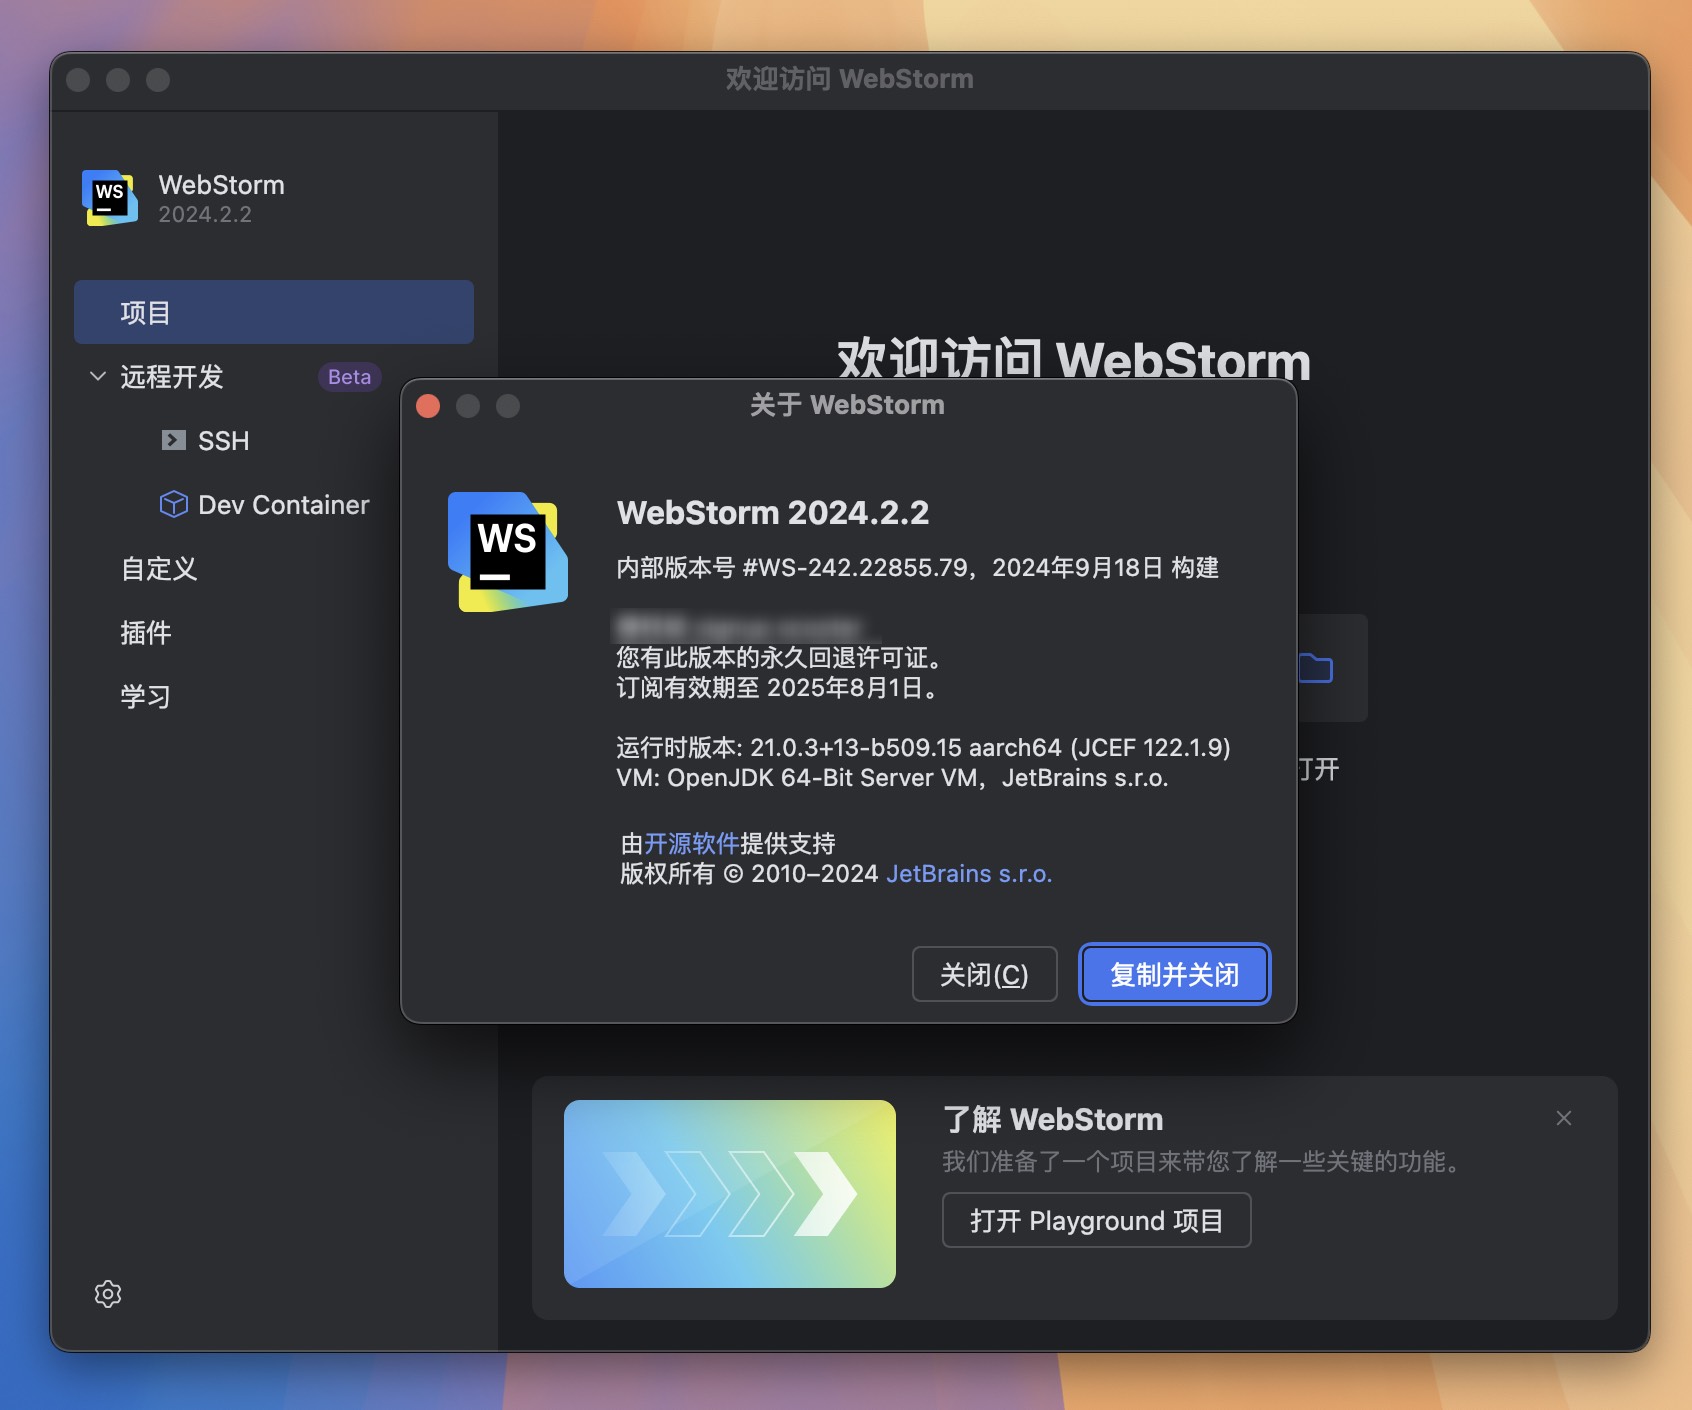Viewport: 1692px width, 1410px height.
Task: Click the 了解 WebStorm banner title
Action: pos(1053,1119)
